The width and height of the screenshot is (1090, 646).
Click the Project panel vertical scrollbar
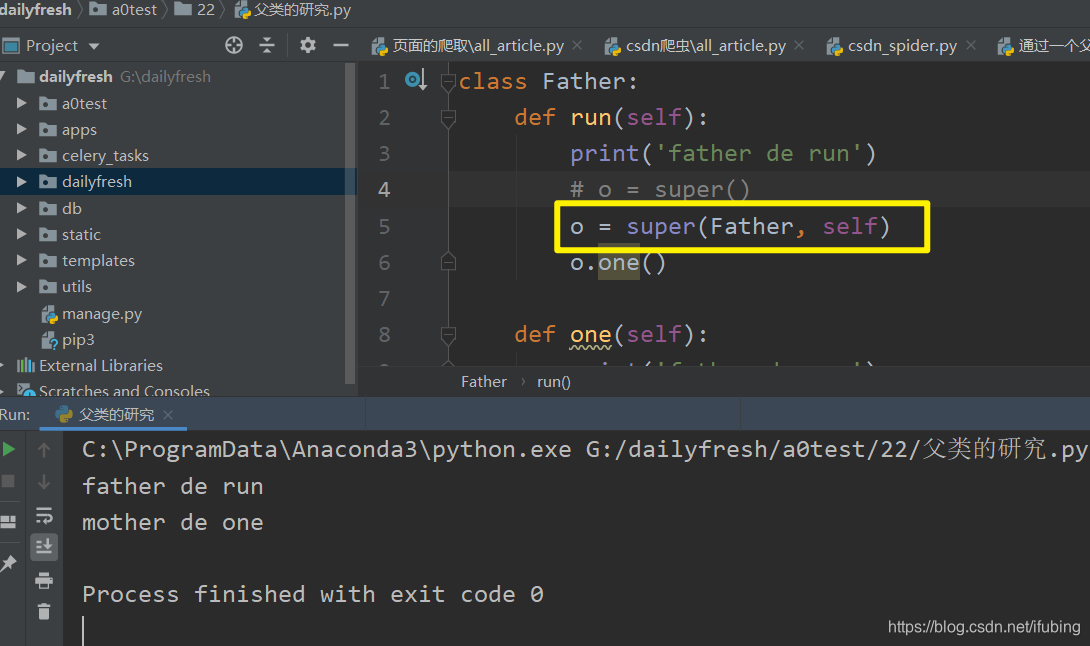coord(350,223)
